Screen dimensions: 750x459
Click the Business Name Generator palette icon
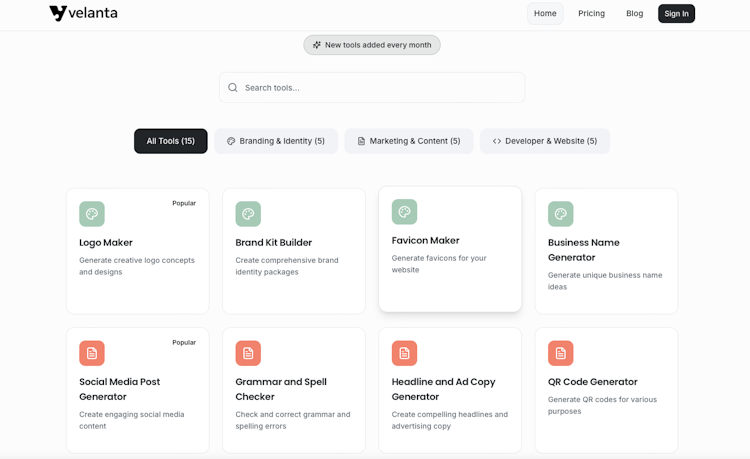(561, 214)
